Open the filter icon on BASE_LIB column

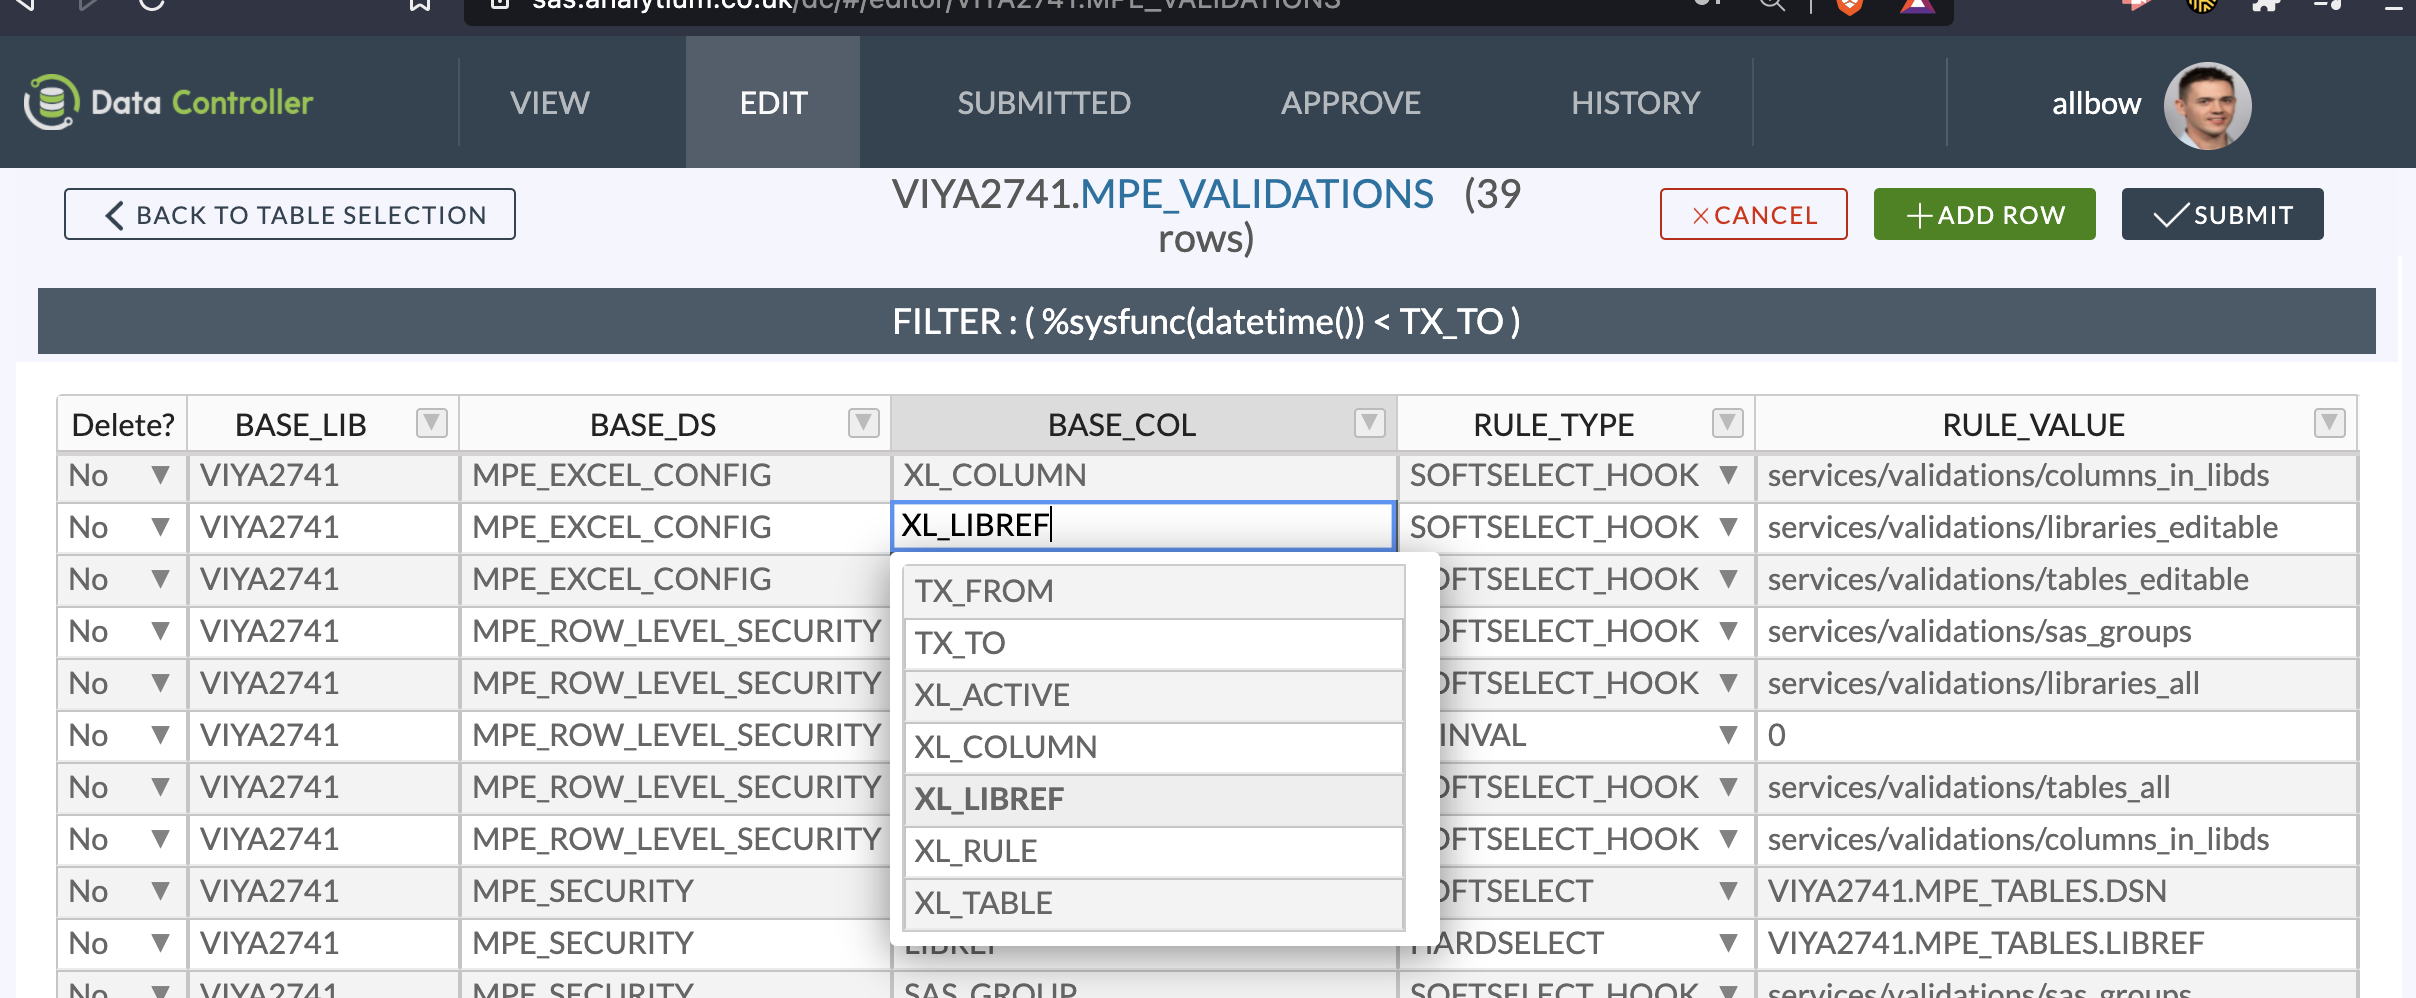(431, 423)
